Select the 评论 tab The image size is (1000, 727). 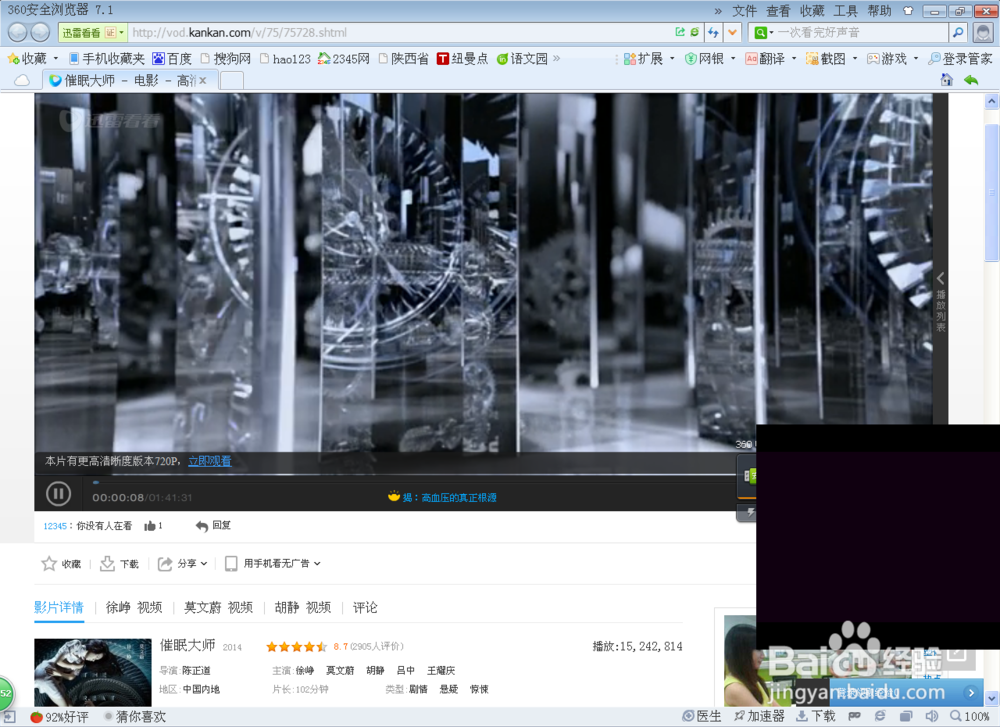(365, 607)
